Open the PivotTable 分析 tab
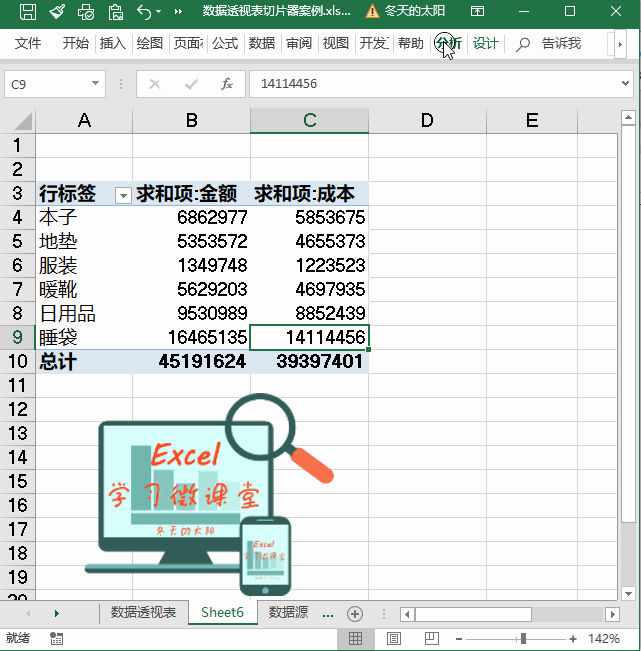641x651 pixels. tap(448, 43)
